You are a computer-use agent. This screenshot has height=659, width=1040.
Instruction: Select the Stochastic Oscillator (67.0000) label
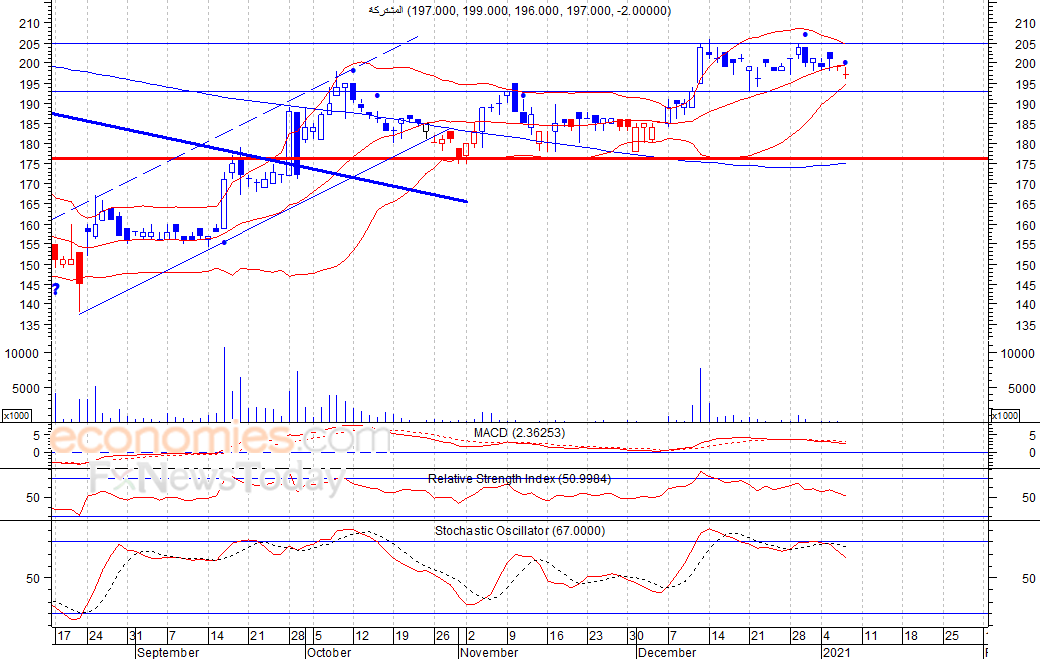520,531
